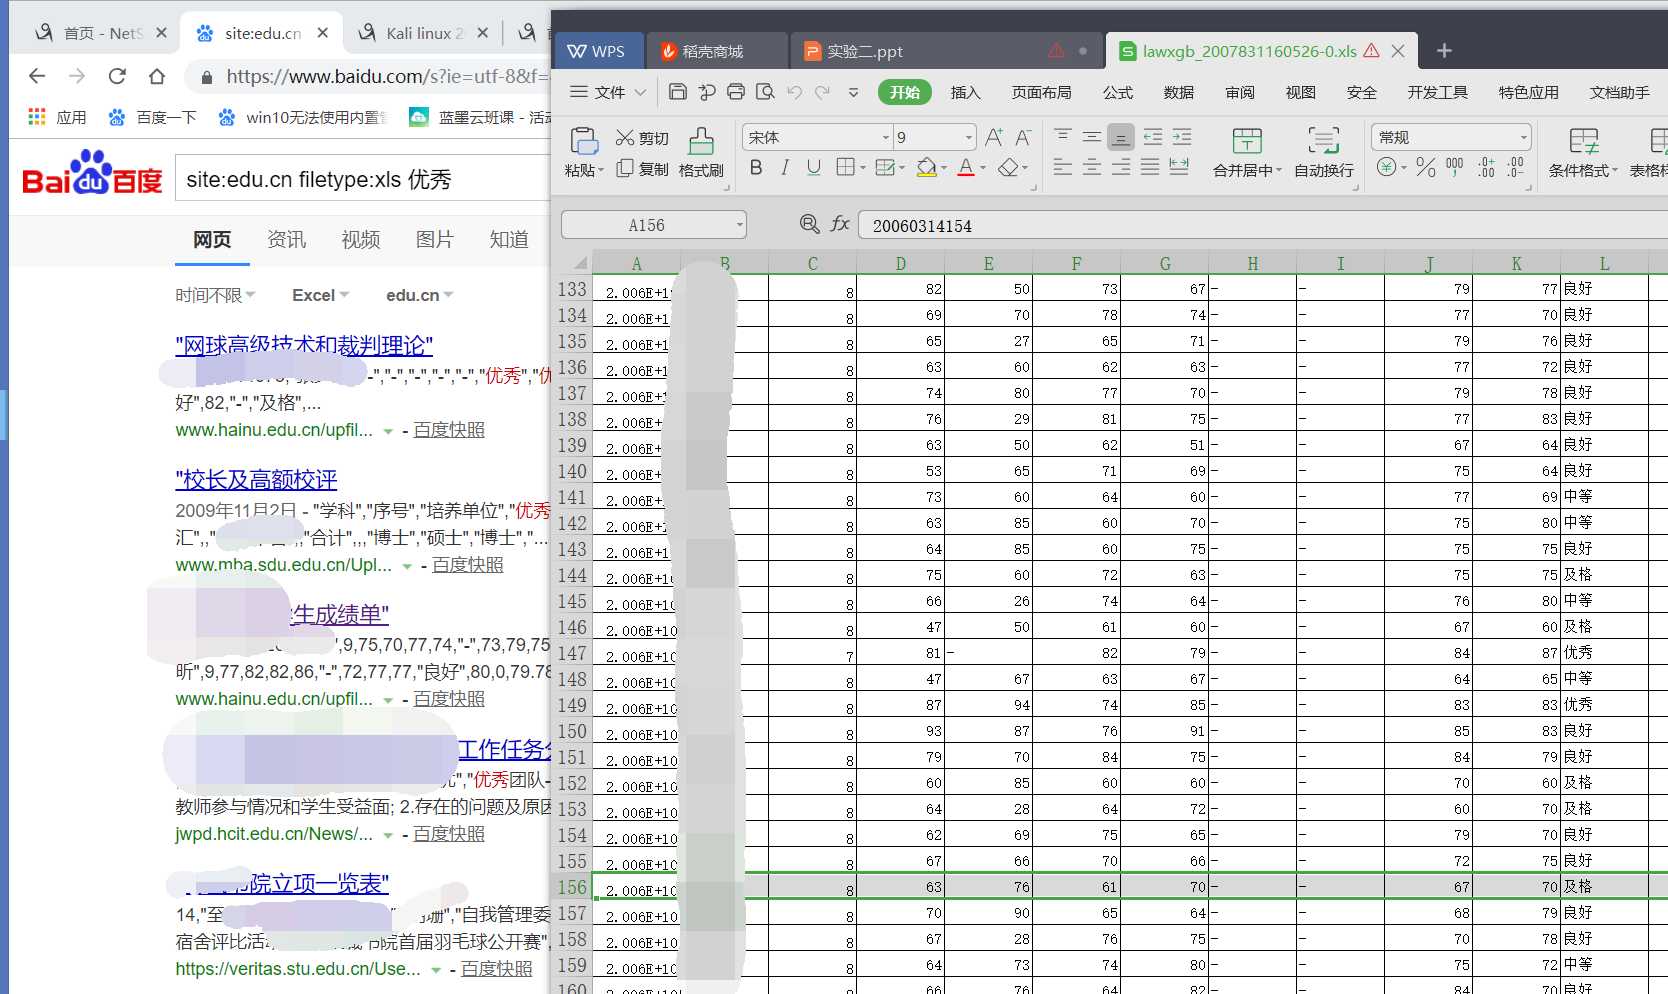Toggle top vertical alignment
The height and width of the screenshot is (994, 1668).
coord(1063,137)
